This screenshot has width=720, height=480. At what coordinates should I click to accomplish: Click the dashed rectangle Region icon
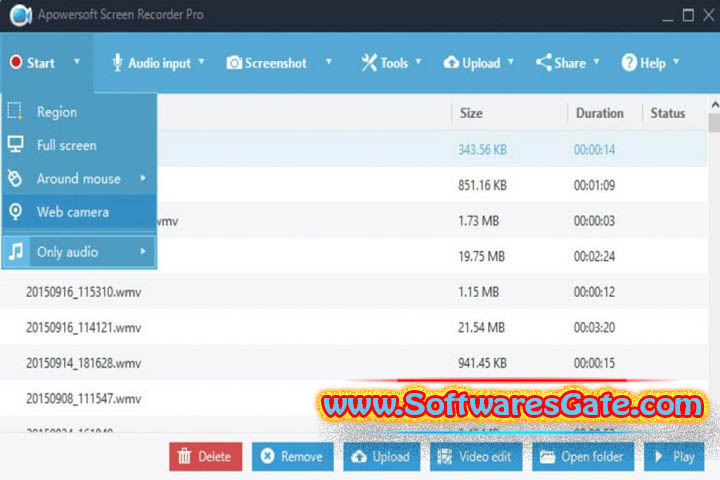pyautogui.click(x=15, y=111)
